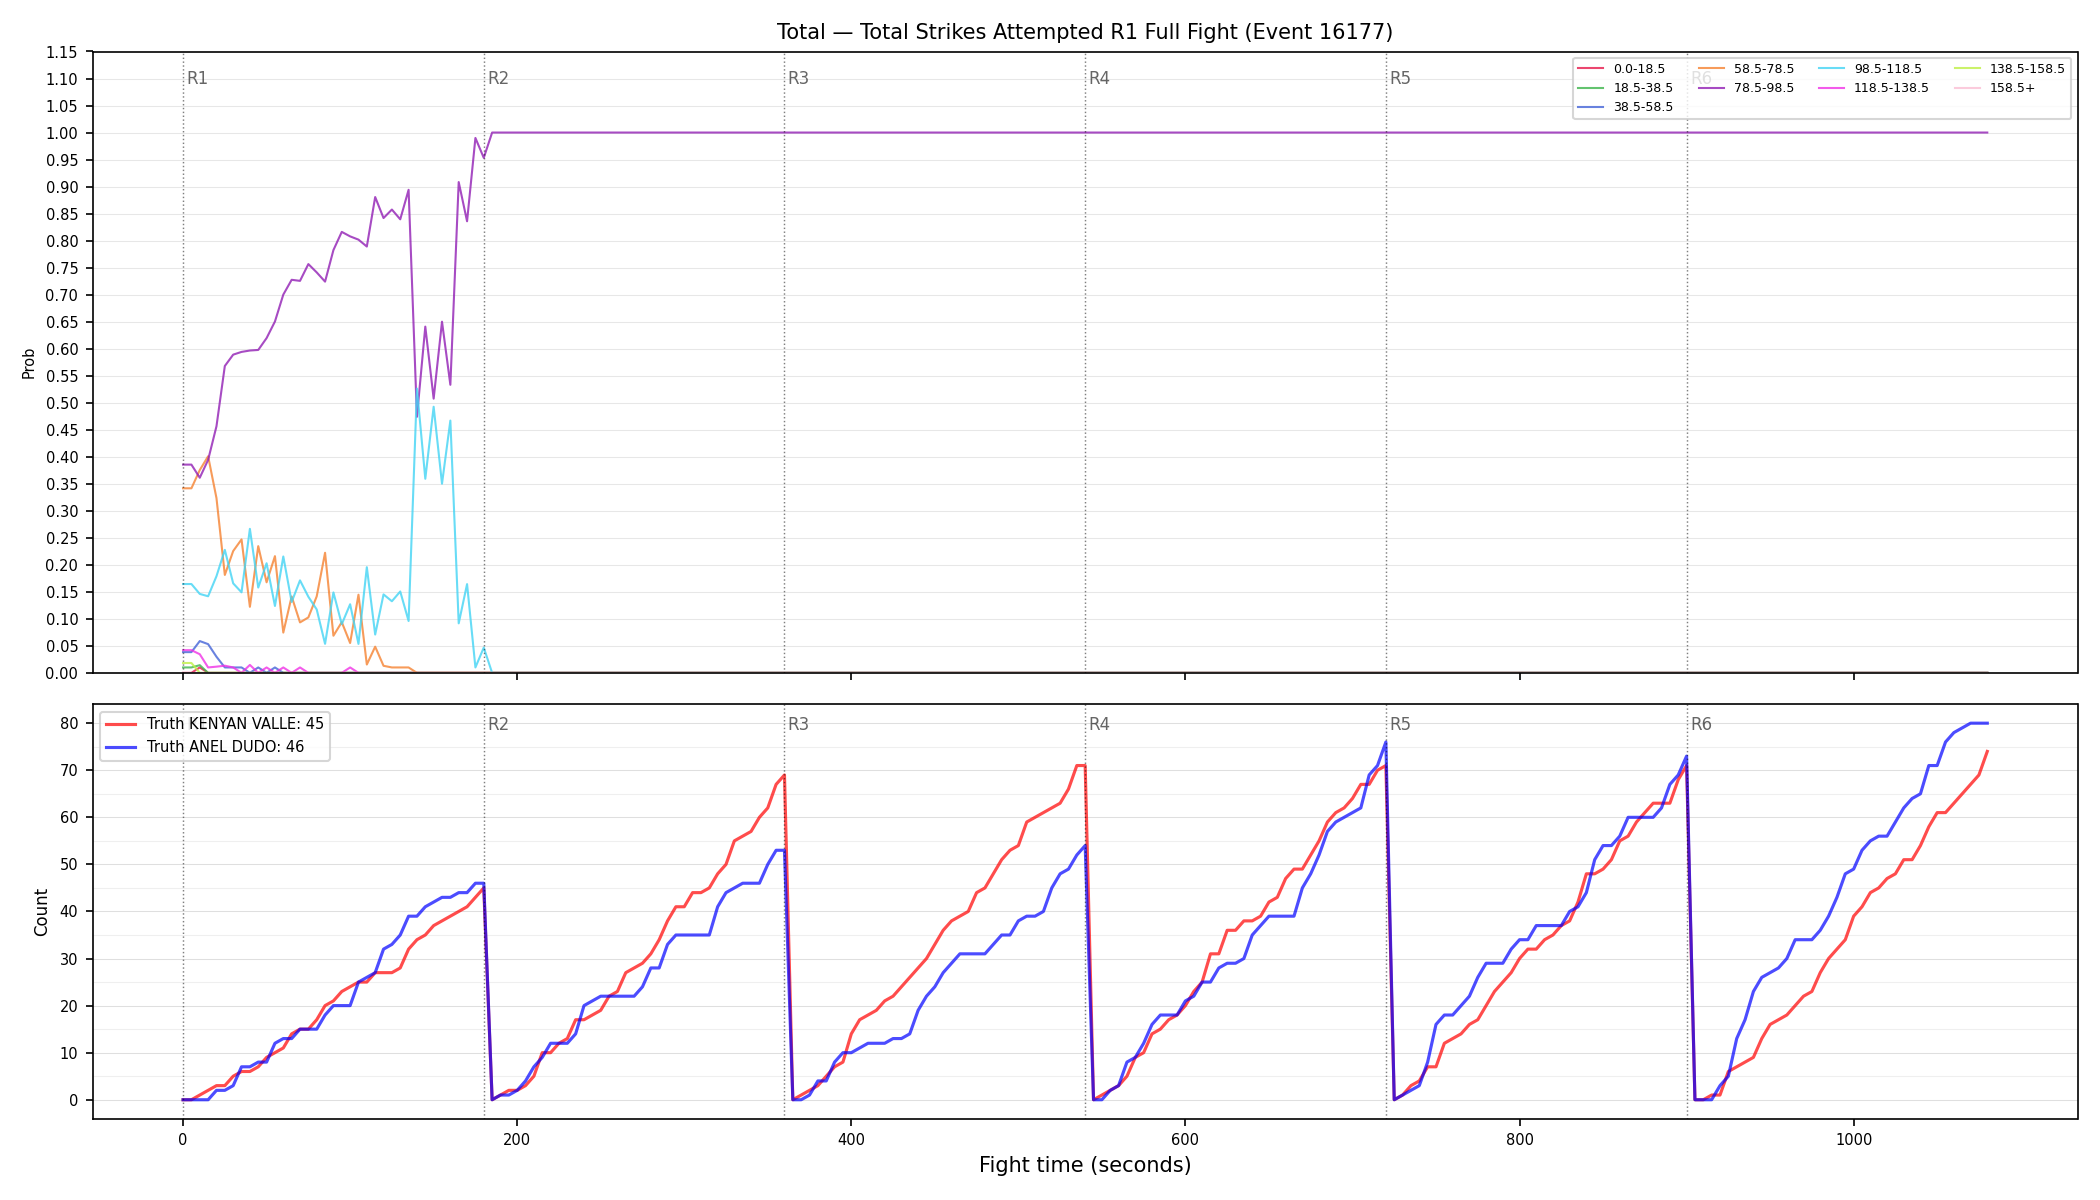
Task: Click the 0.75 tick on Prob axis
Action: [62, 269]
